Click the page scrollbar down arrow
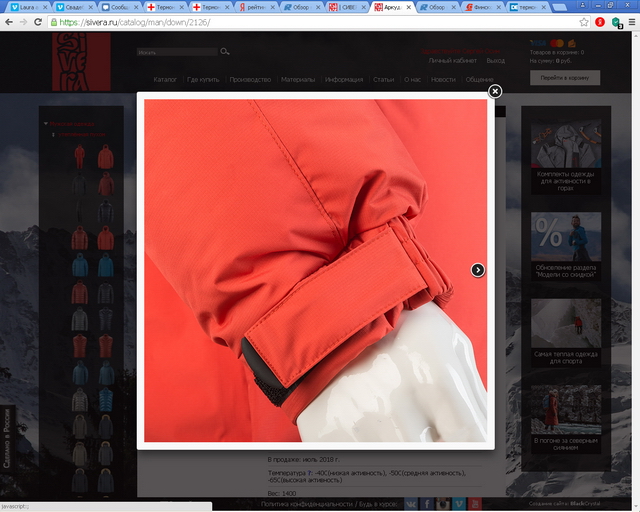The image size is (640, 512). tap(636, 508)
